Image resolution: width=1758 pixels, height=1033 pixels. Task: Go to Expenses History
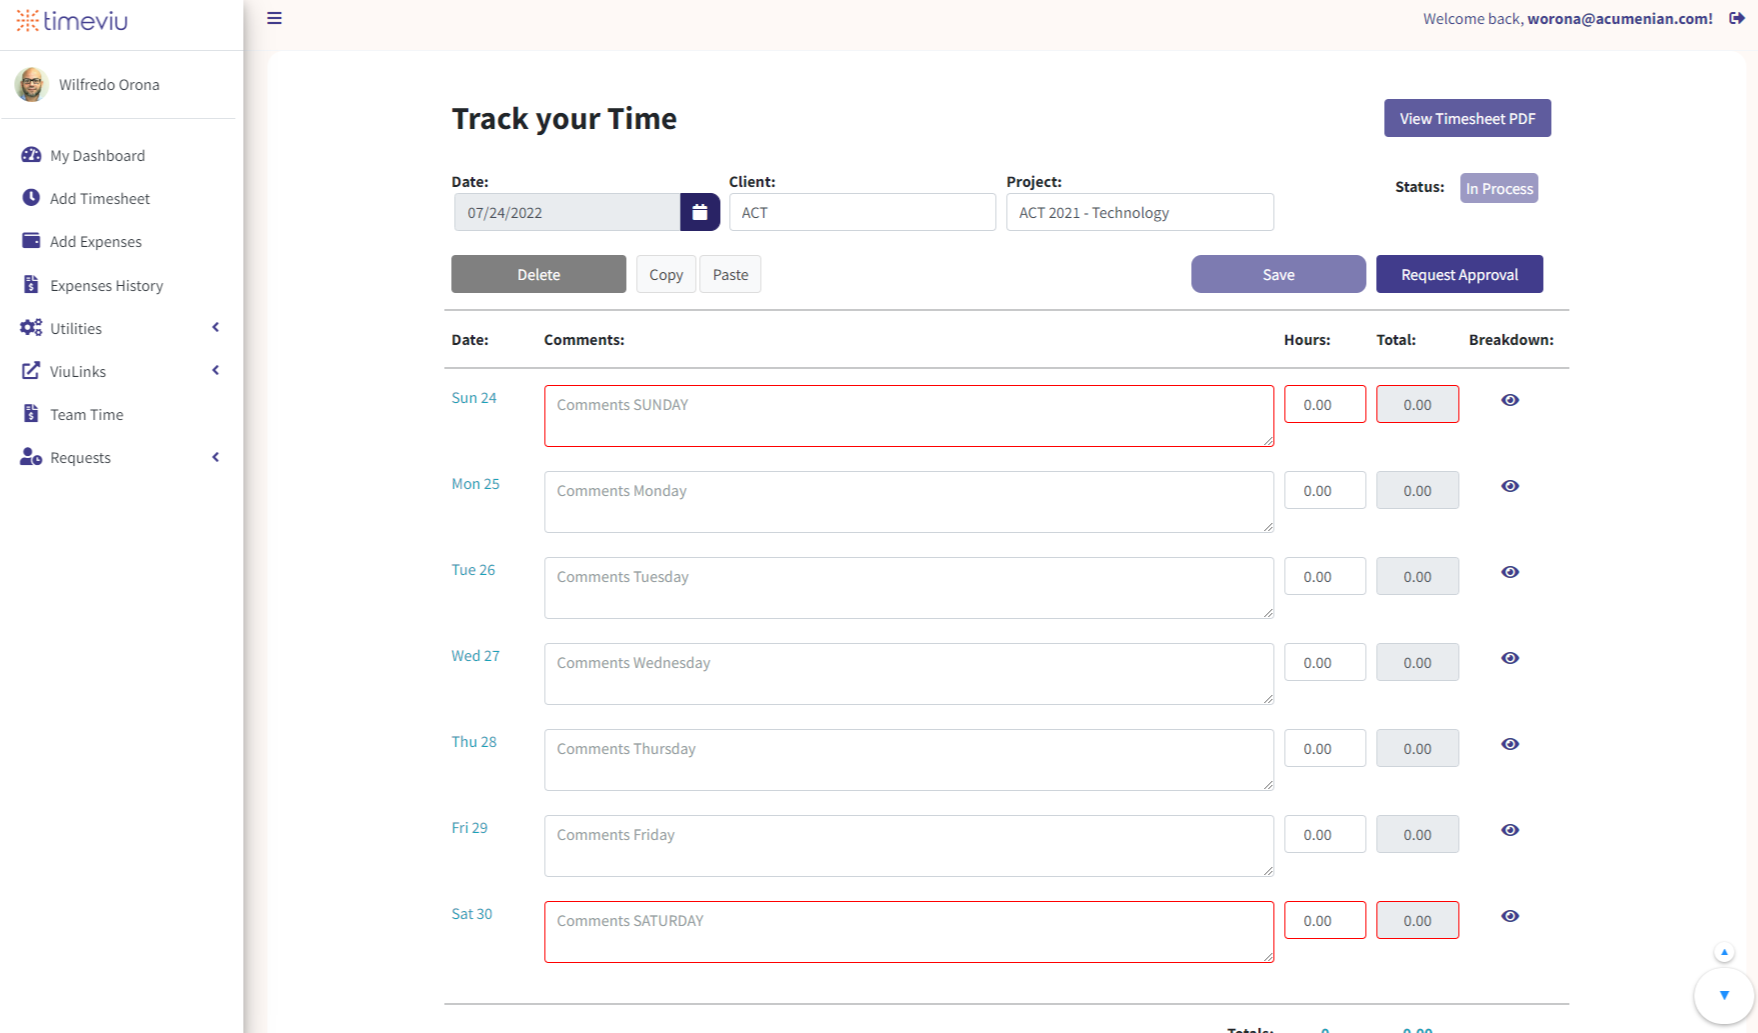106,286
